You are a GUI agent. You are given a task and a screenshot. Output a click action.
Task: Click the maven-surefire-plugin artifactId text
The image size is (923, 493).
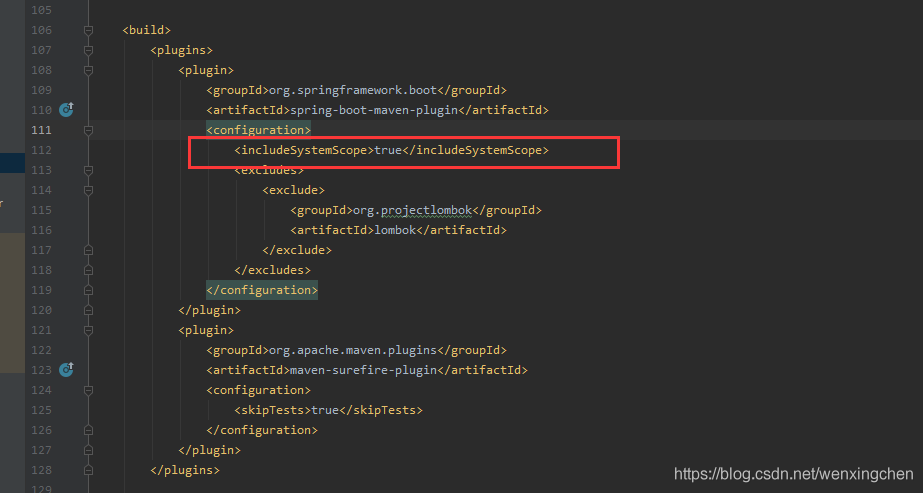point(363,370)
